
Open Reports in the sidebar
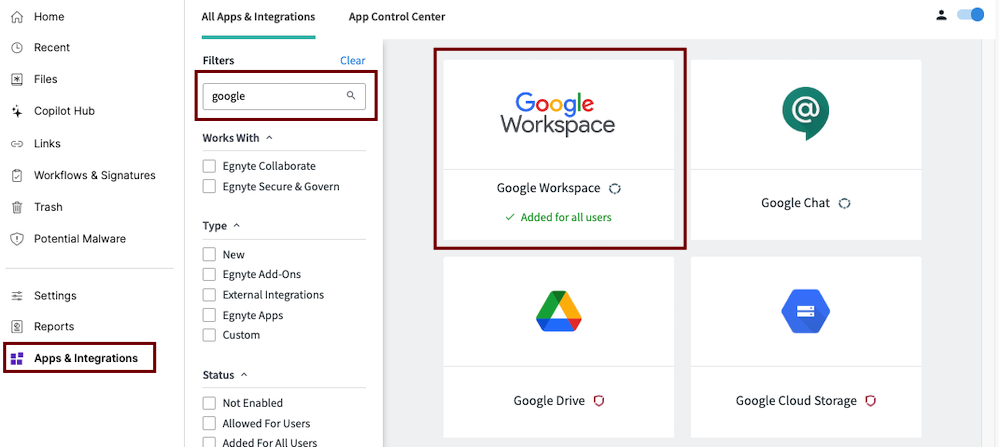click(x=54, y=327)
